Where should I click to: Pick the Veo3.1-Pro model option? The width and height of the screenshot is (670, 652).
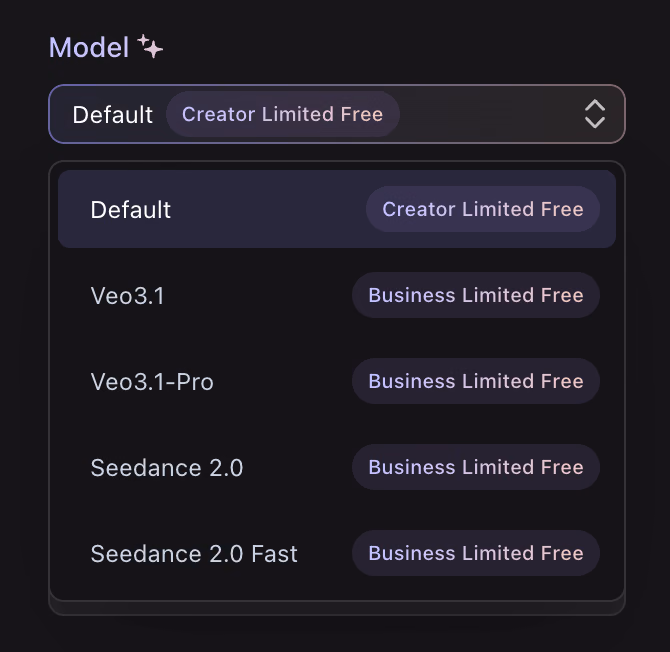tap(337, 381)
